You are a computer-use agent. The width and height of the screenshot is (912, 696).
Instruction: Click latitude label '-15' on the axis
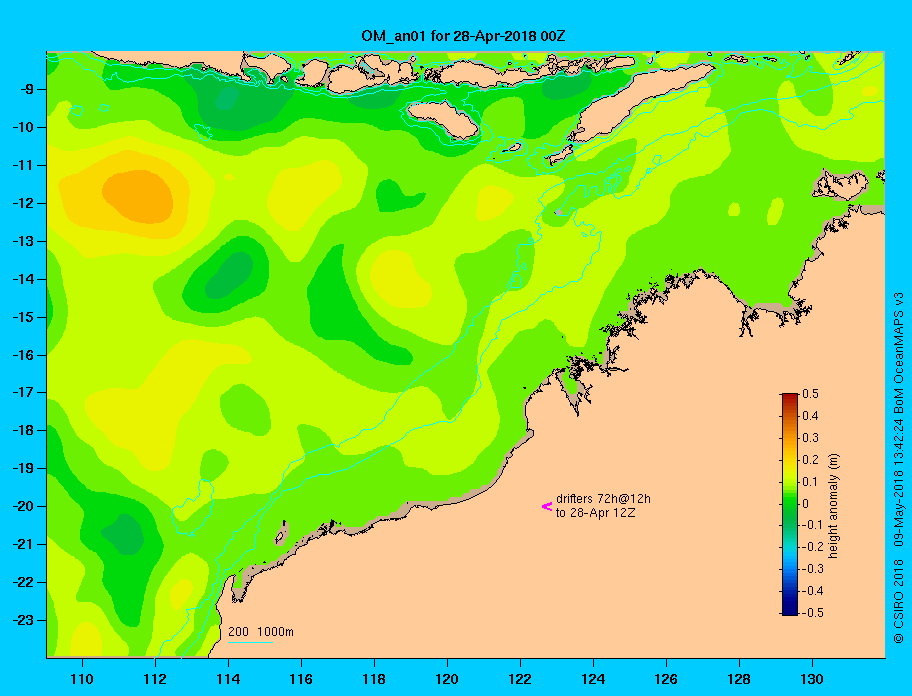click(x=22, y=317)
